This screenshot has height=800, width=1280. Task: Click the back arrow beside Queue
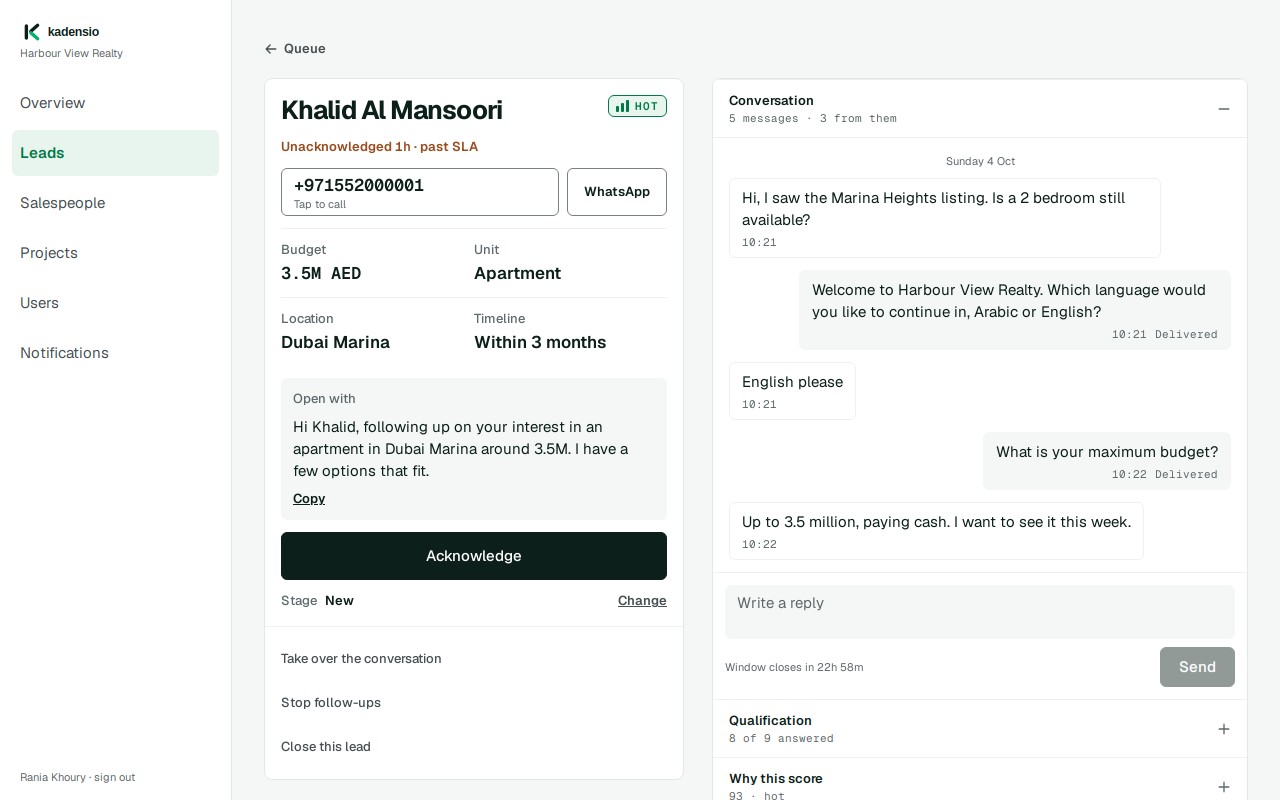point(271,49)
